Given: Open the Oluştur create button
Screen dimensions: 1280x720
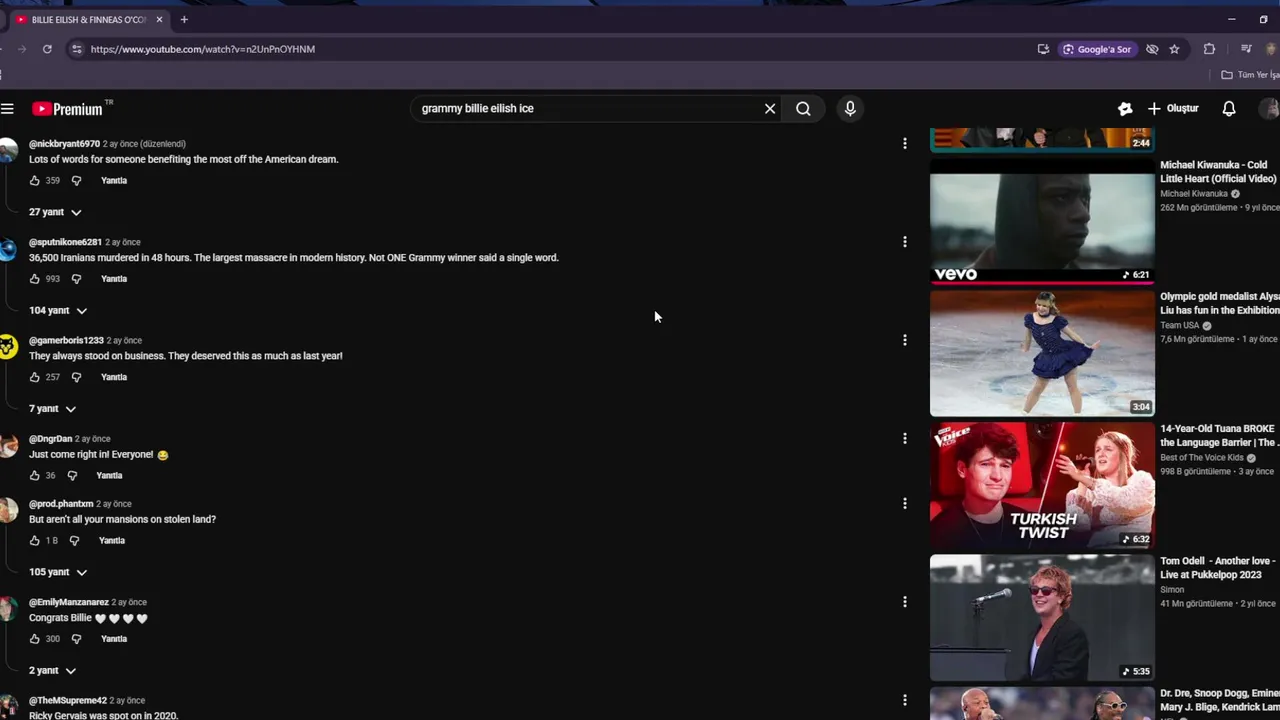Looking at the screenshot, I should pyautogui.click(x=1172, y=108).
